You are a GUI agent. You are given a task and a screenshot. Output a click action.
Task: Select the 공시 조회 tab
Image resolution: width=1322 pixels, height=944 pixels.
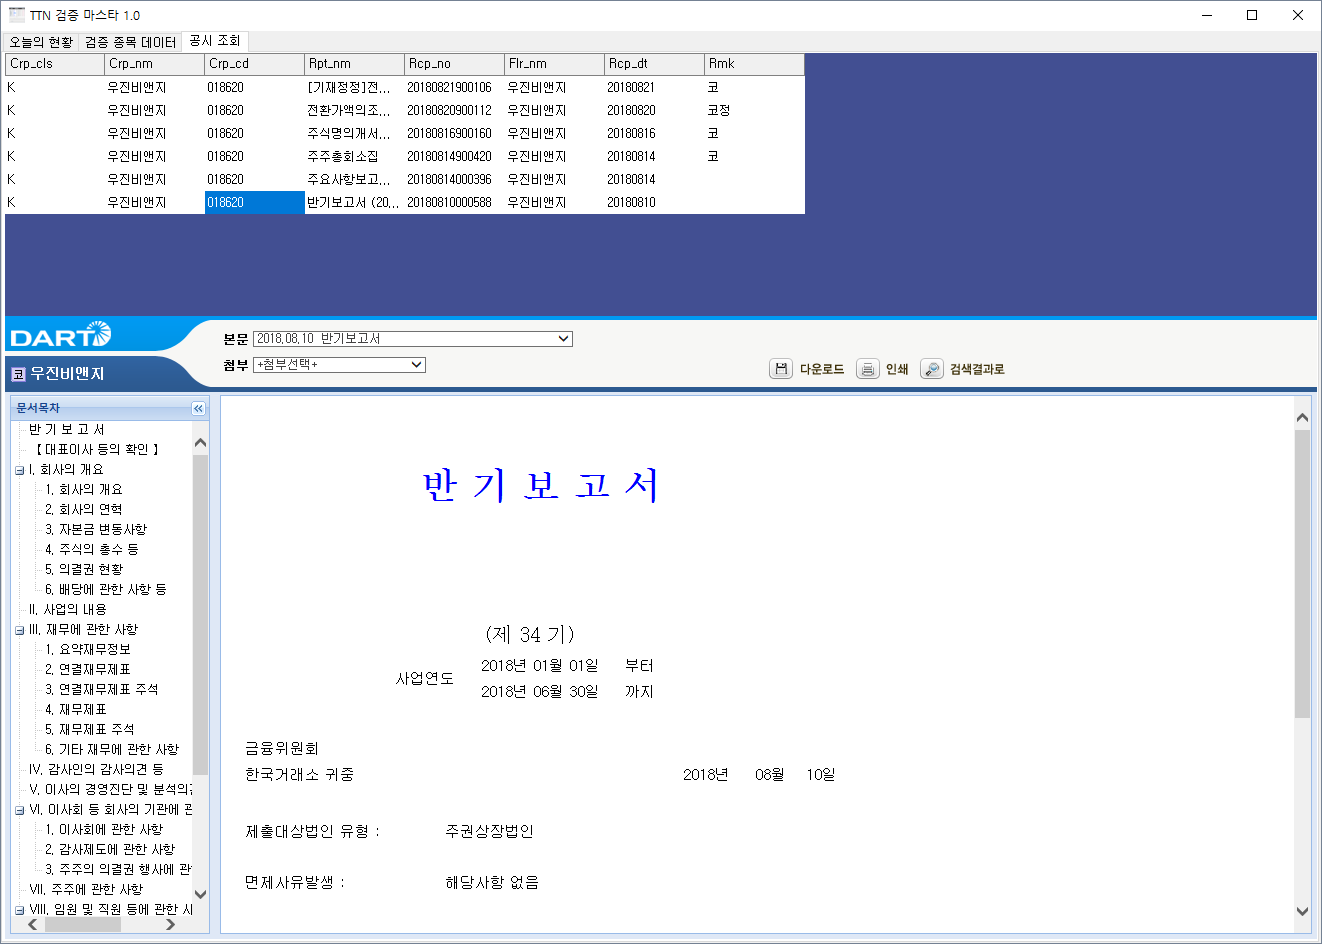215,41
